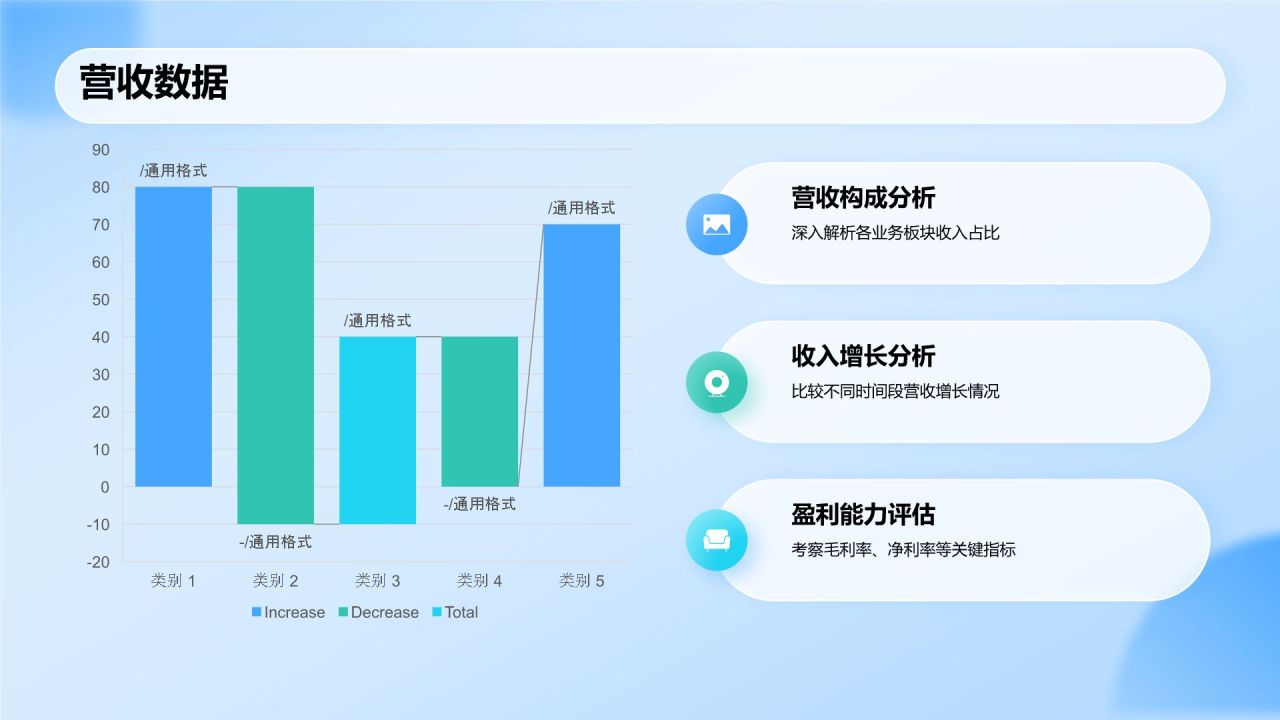Click the axis label 类别 5

click(x=582, y=580)
